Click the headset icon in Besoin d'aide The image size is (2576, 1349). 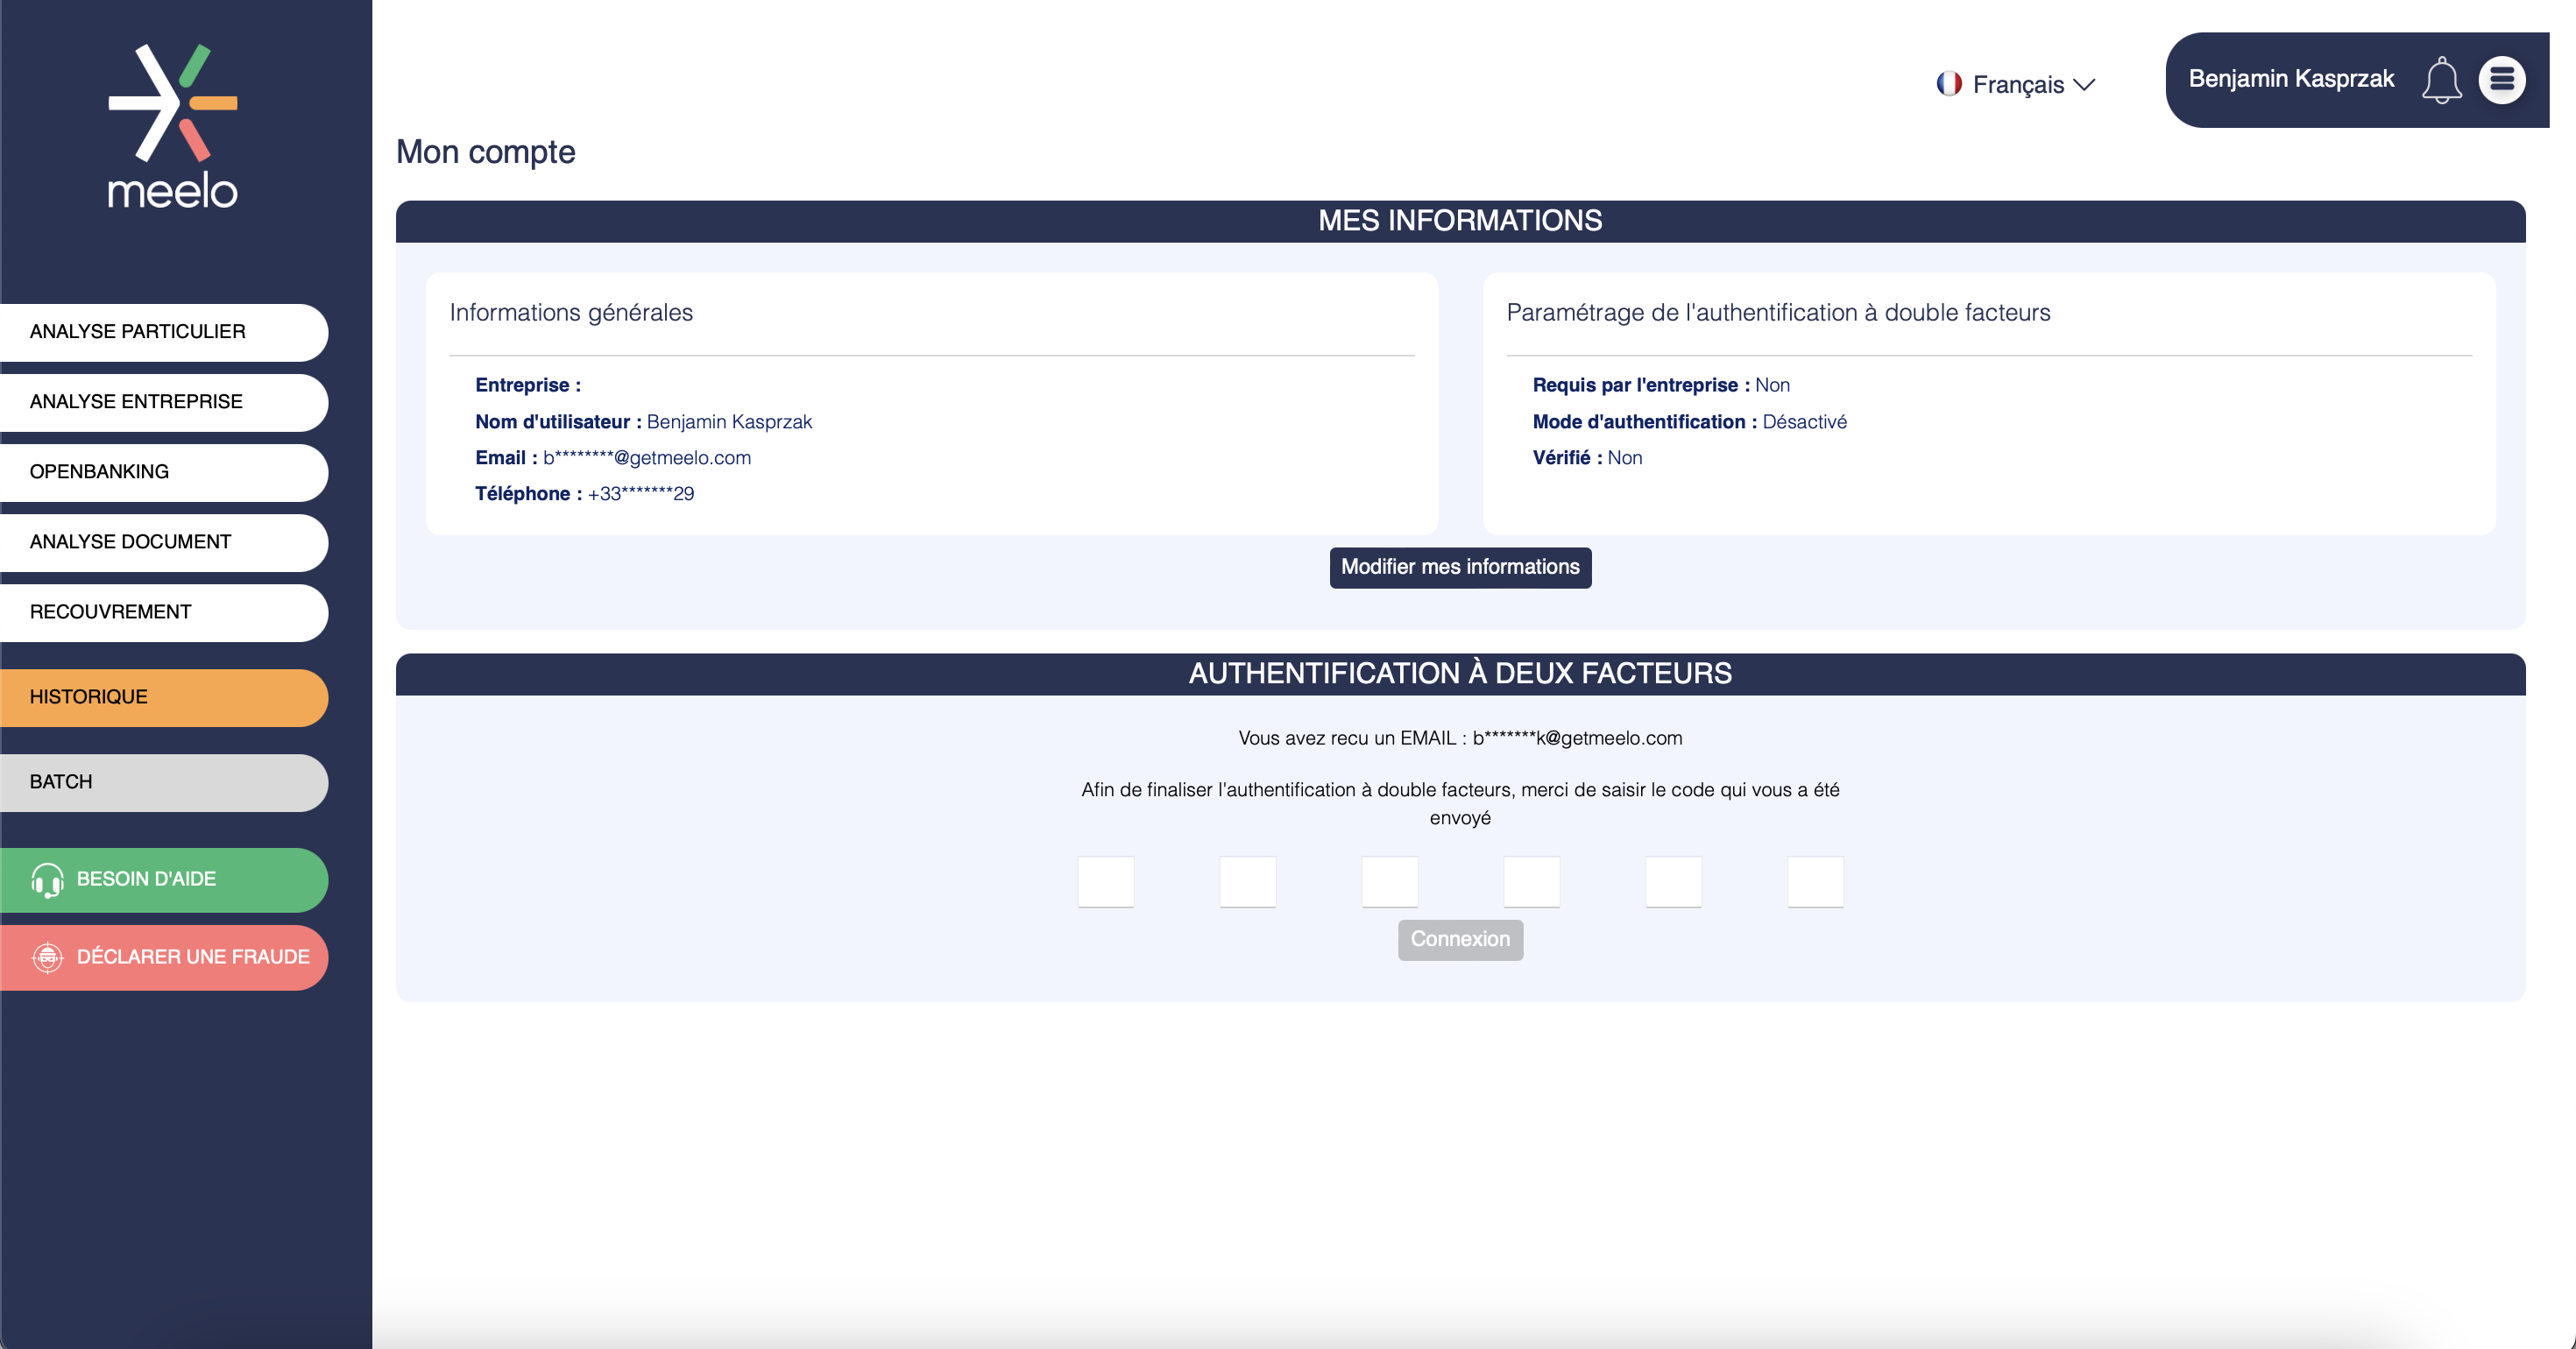[47, 880]
